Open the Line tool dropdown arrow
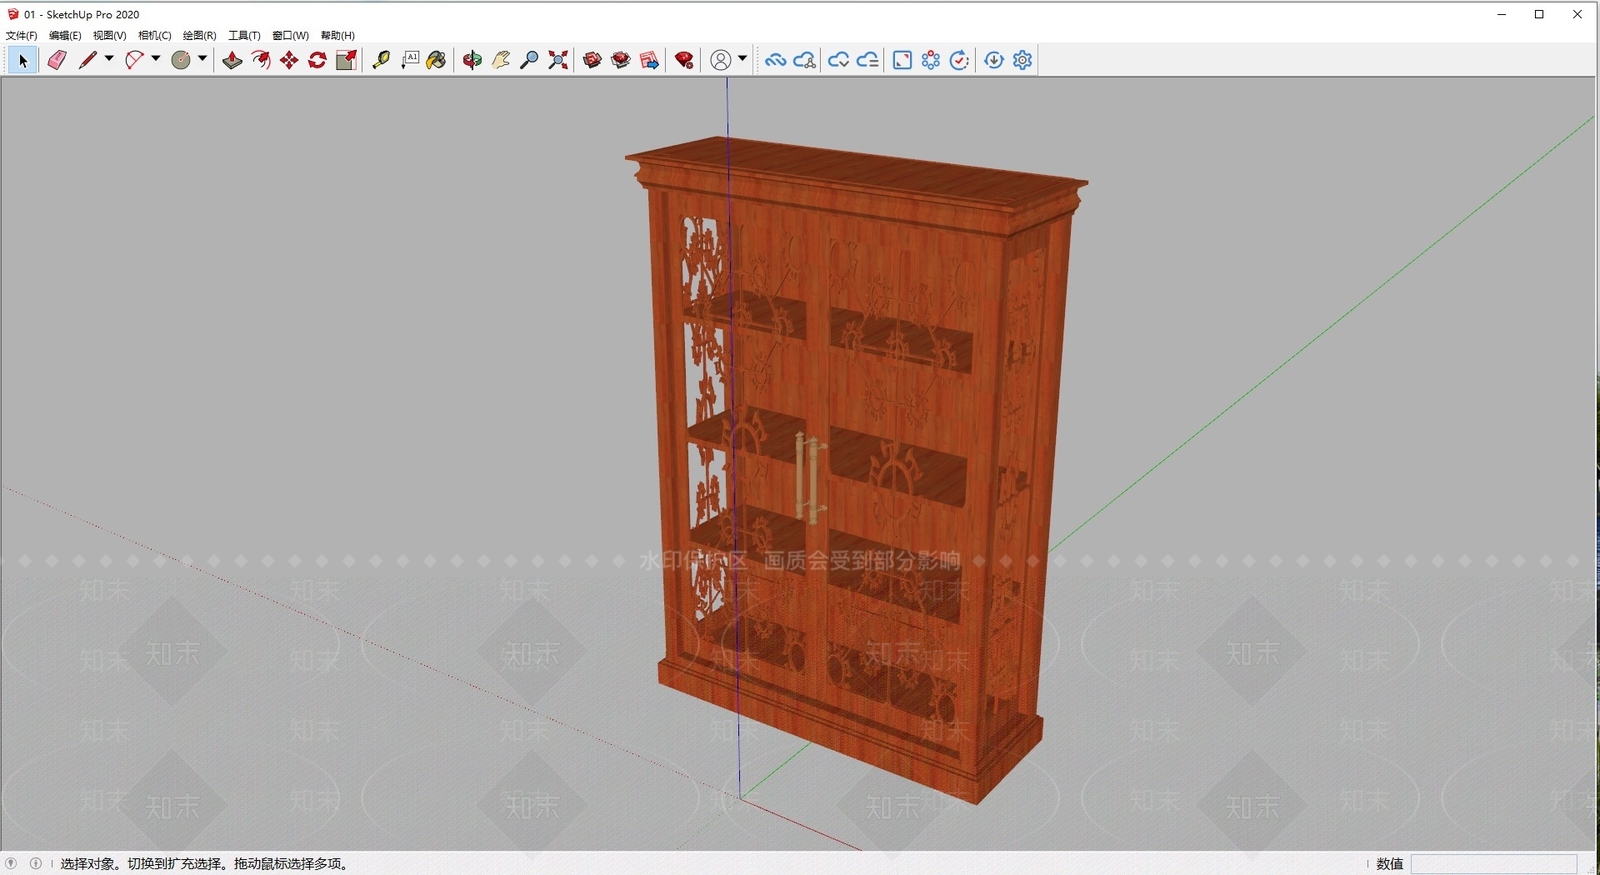 [109, 59]
